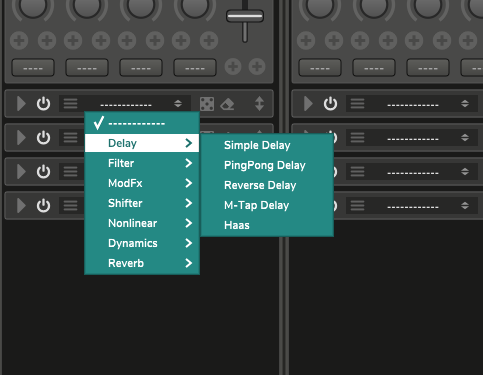
Task: Click third dashed button in right panel
Action: [428, 68]
